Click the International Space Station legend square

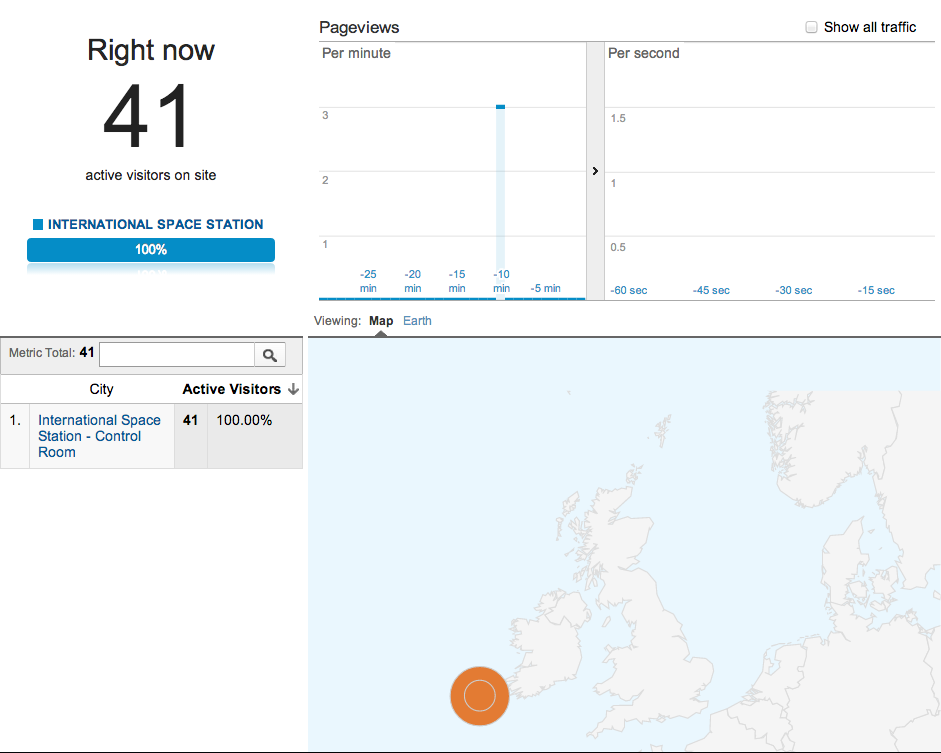pyautogui.click(x=38, y=224)
